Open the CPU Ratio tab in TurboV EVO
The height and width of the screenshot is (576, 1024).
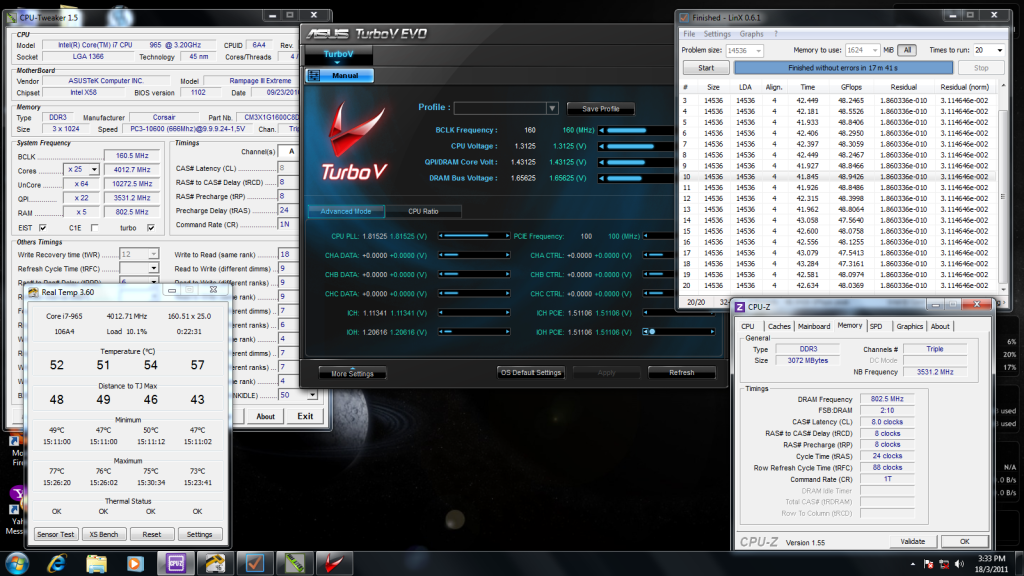point(423,212)
